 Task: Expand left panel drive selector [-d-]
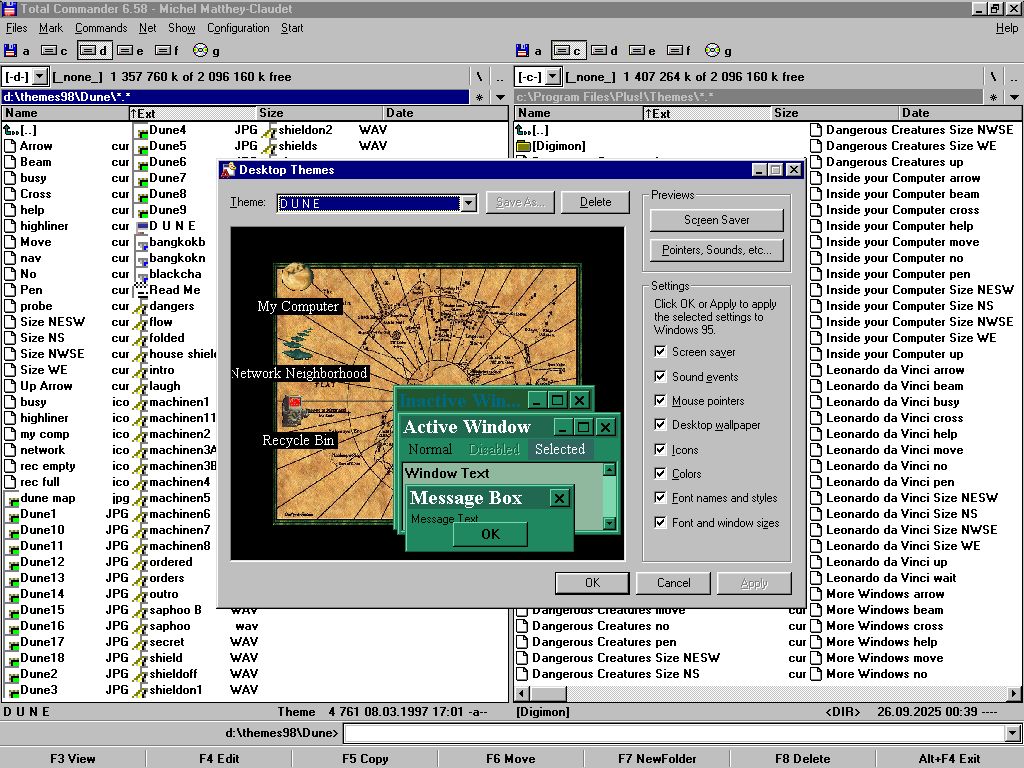40,77
